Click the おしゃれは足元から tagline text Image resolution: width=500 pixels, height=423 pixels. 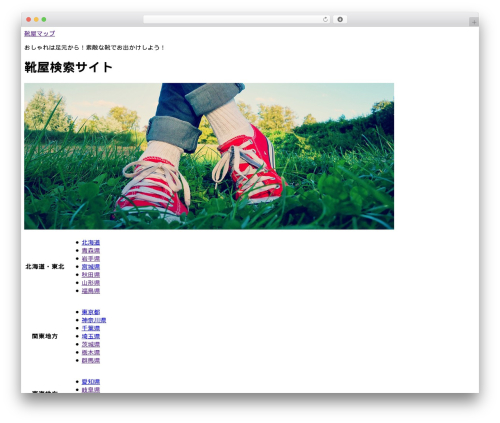click(95, 48)
